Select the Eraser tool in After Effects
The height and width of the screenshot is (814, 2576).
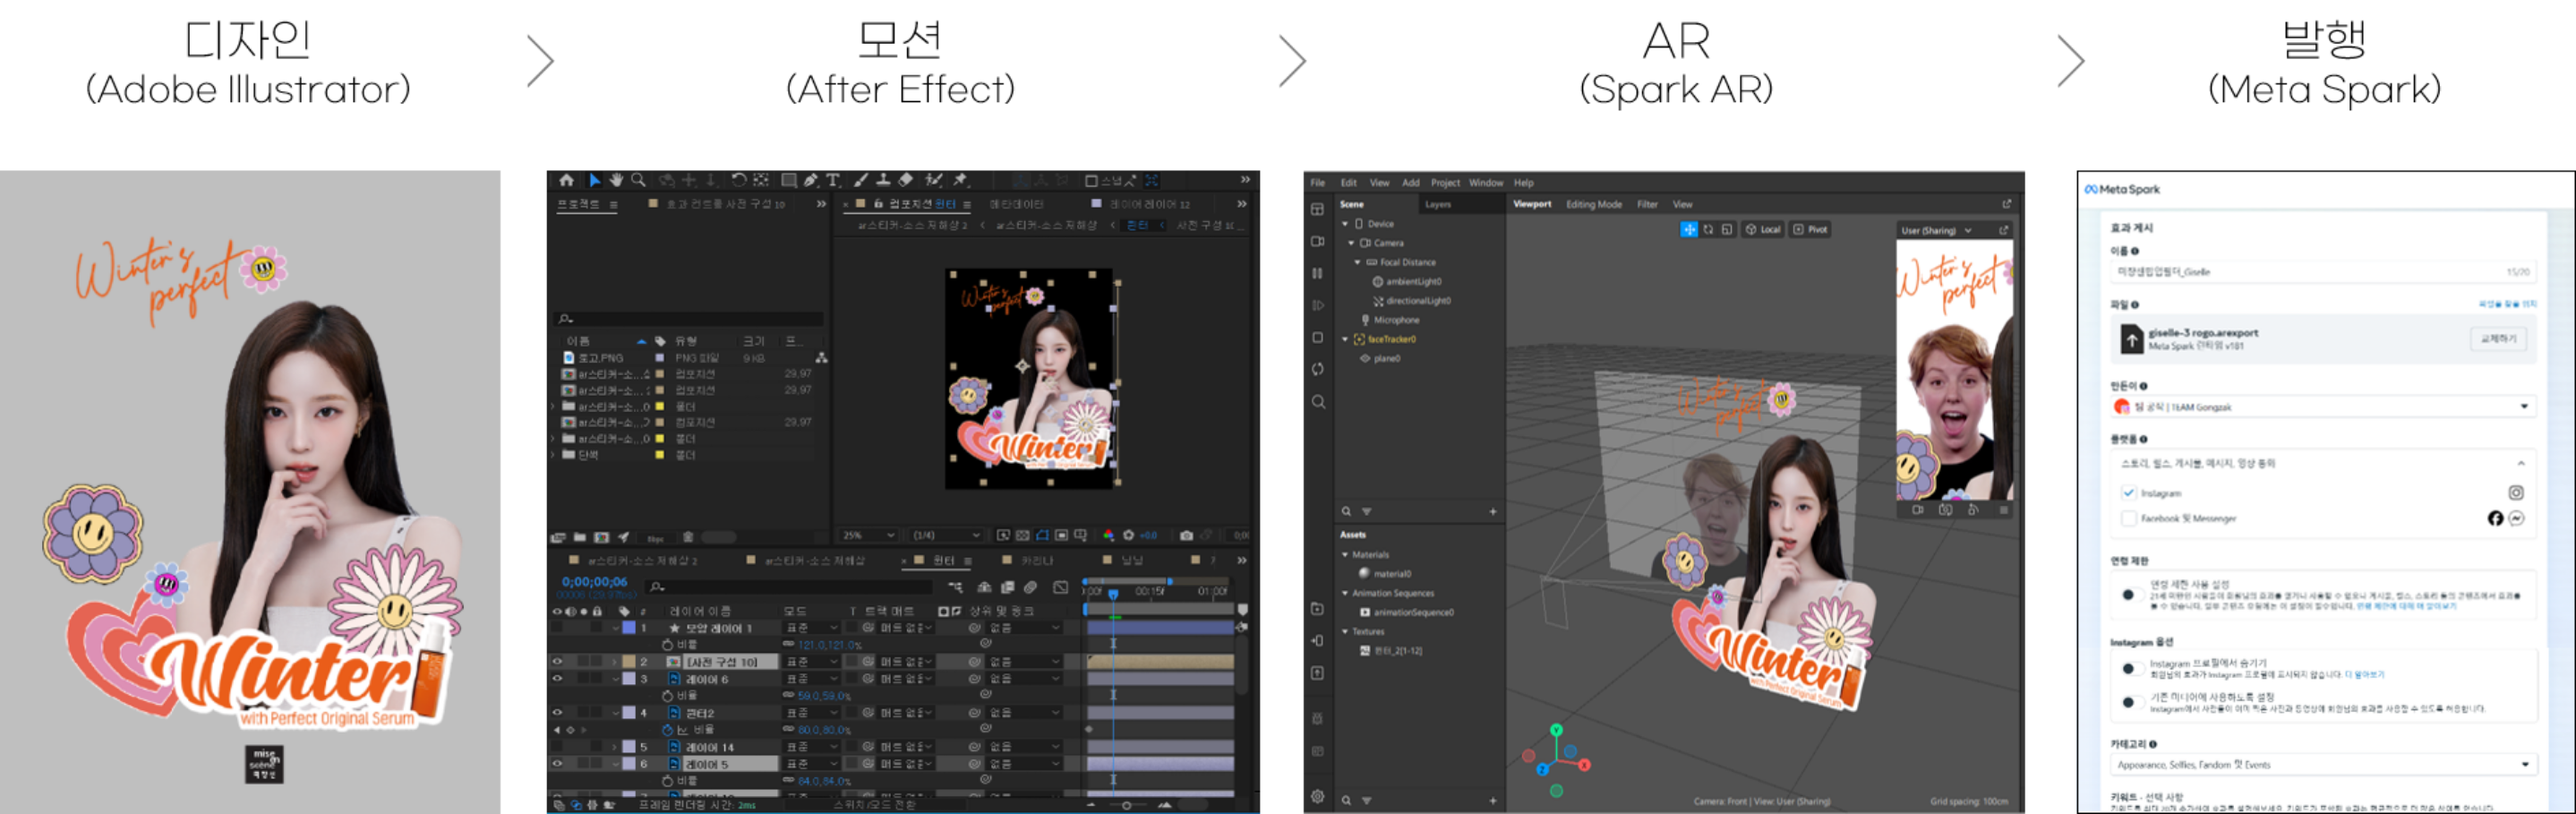point(906,180)
